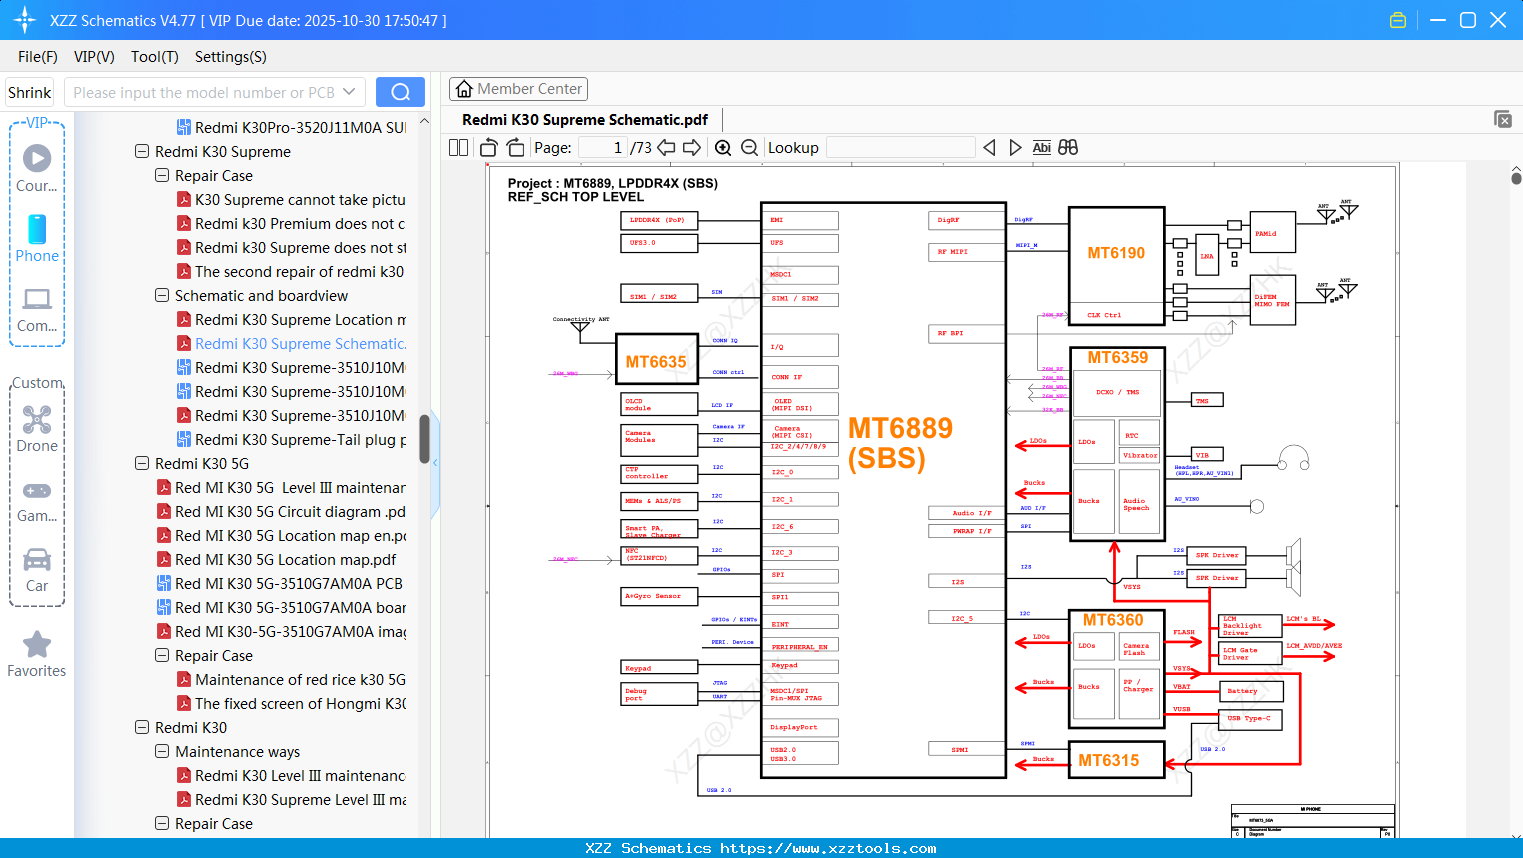This screenshot has width=1523, height=858.
Task: Collapse the Redmi K30 5G tree node
Action: click(142, 463)
